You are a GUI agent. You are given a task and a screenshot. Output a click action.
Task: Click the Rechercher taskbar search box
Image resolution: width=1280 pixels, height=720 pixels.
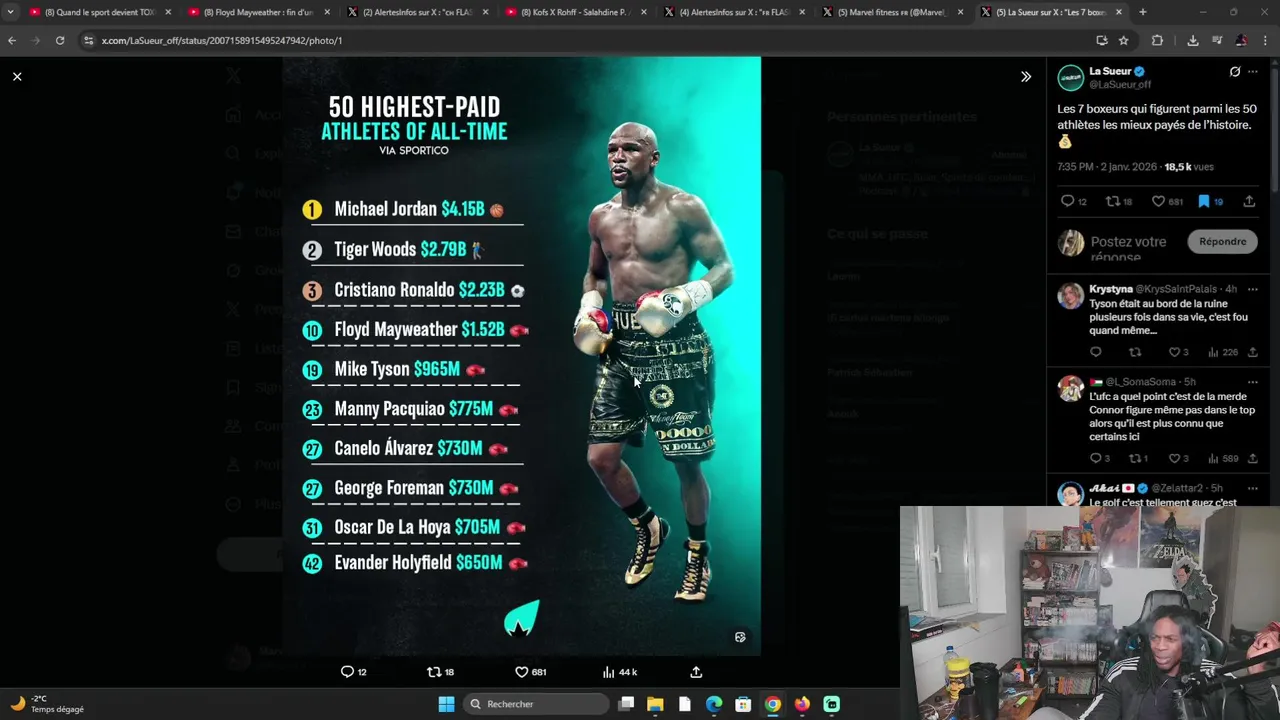tap(535, 704)
